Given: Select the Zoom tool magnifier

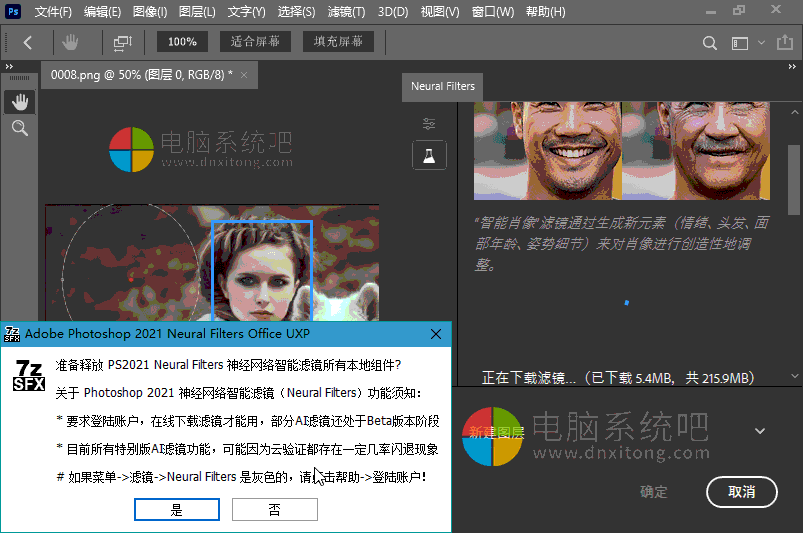Looking at the screenshot, I should coord(19,128).
